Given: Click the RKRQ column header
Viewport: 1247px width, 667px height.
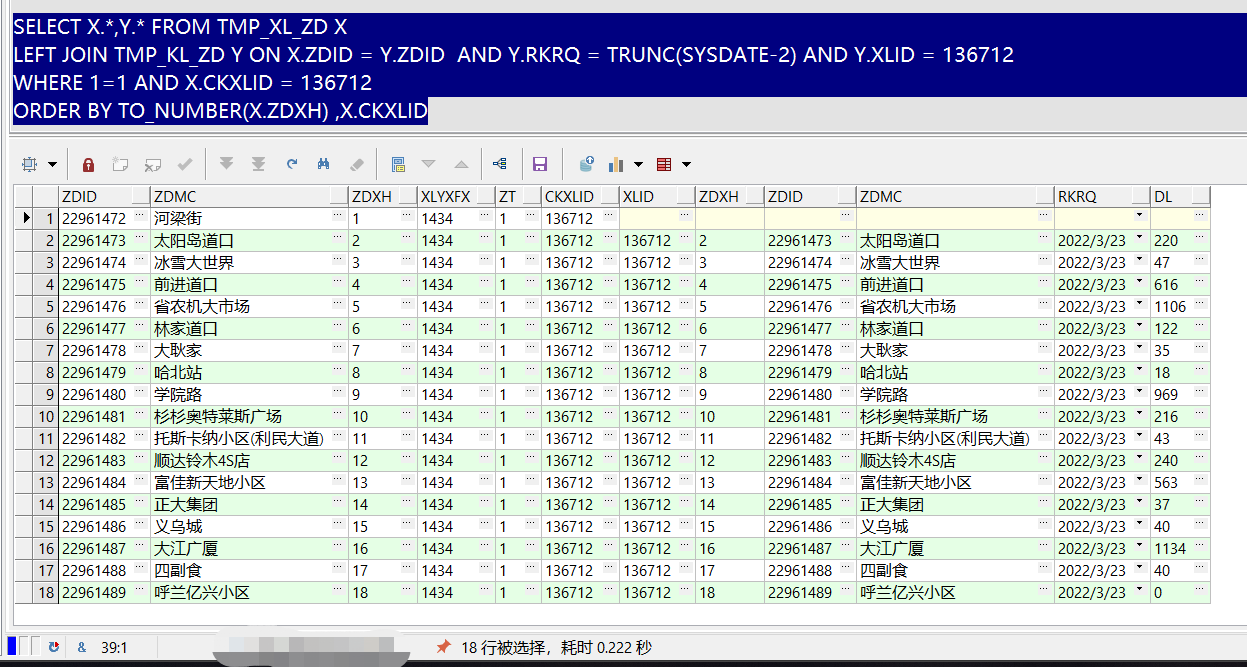Looking at the screenshot, I should click(1102, 196).
